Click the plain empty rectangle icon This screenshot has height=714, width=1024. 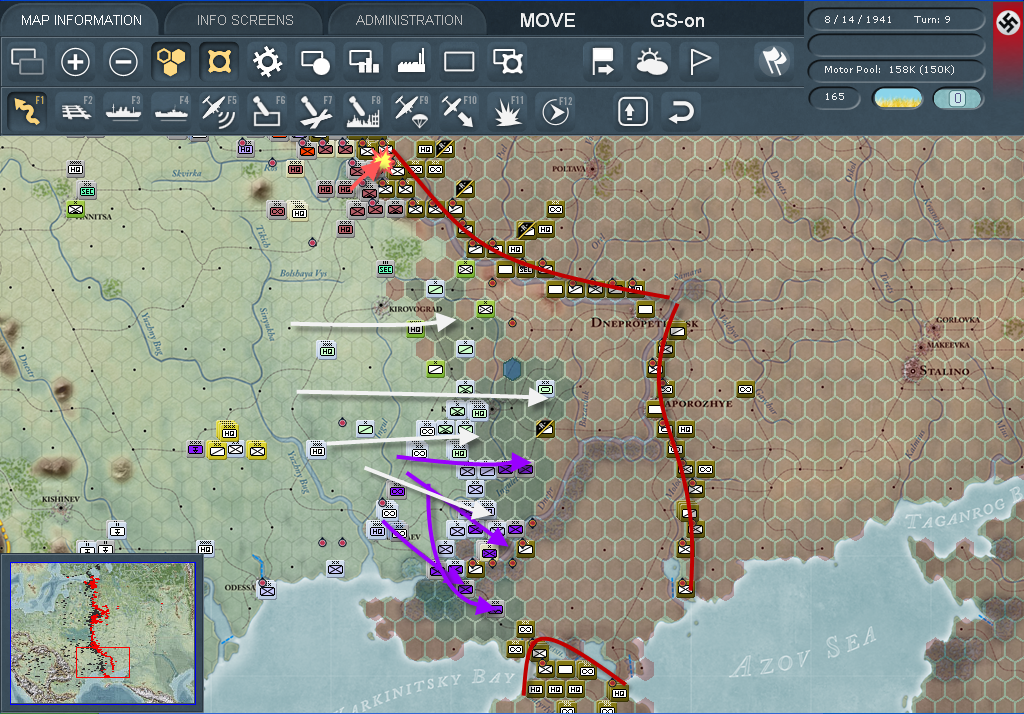coord(459,62)
